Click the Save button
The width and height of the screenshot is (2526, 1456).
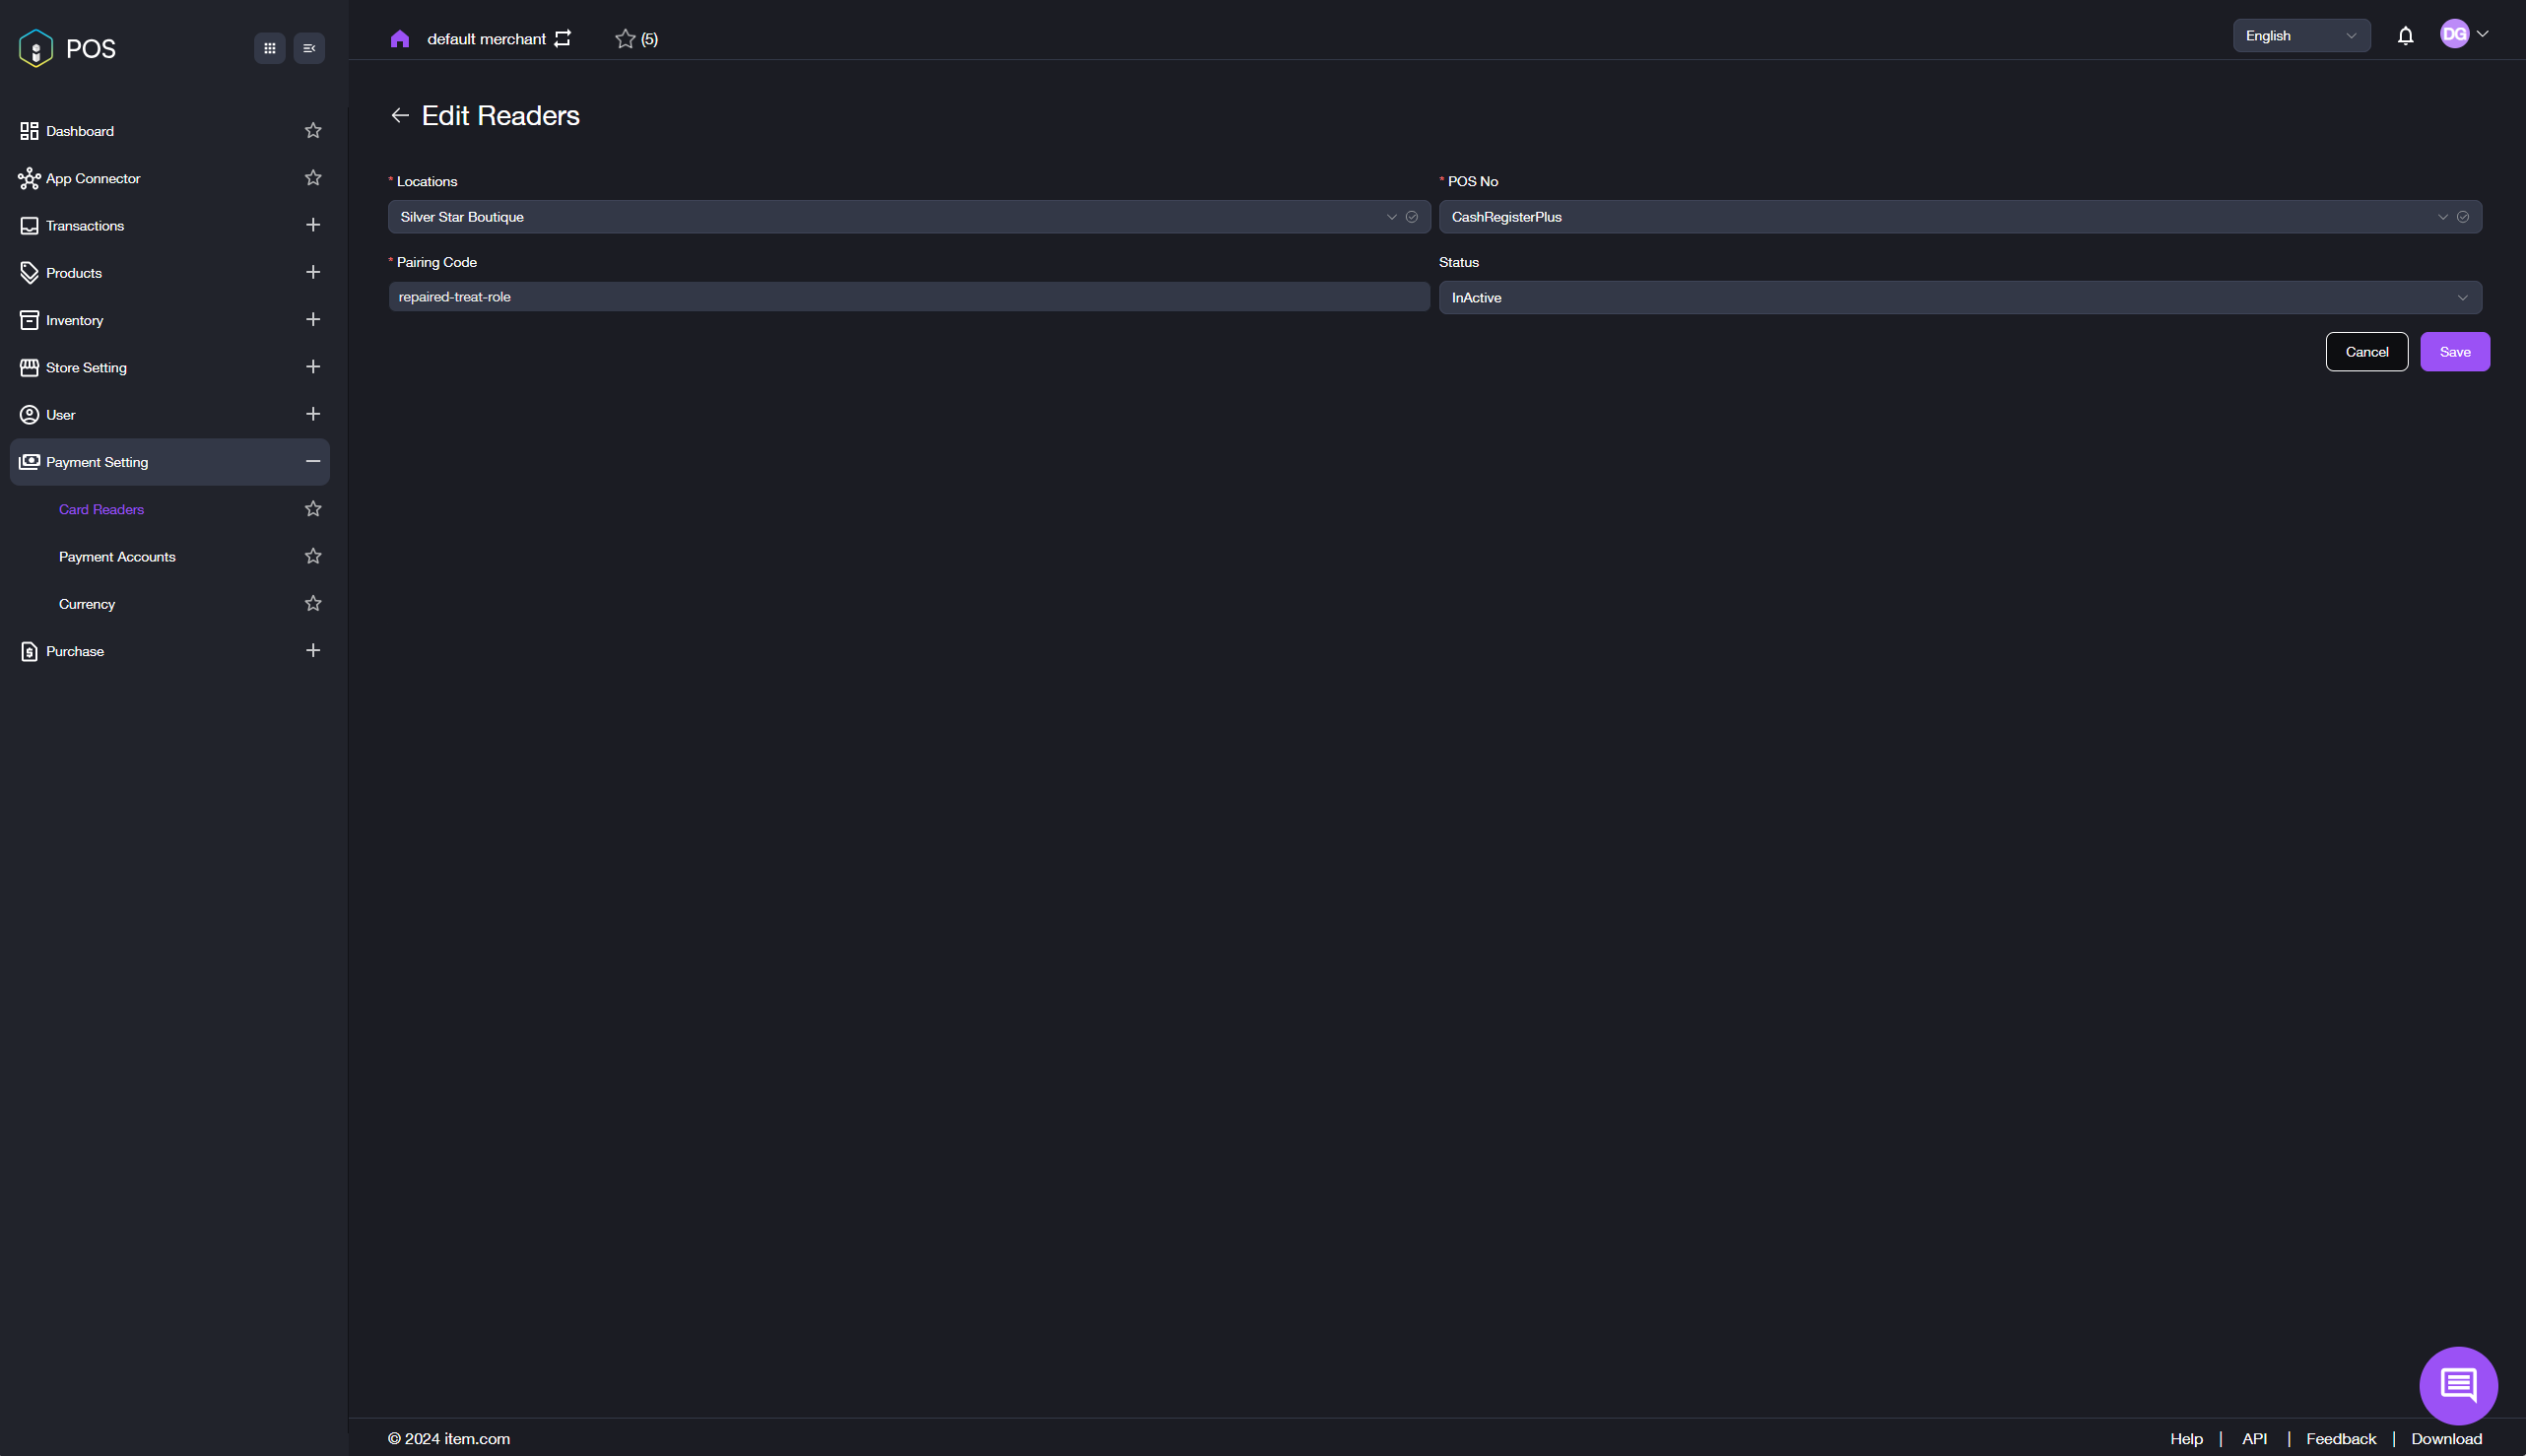[2454, 352]
